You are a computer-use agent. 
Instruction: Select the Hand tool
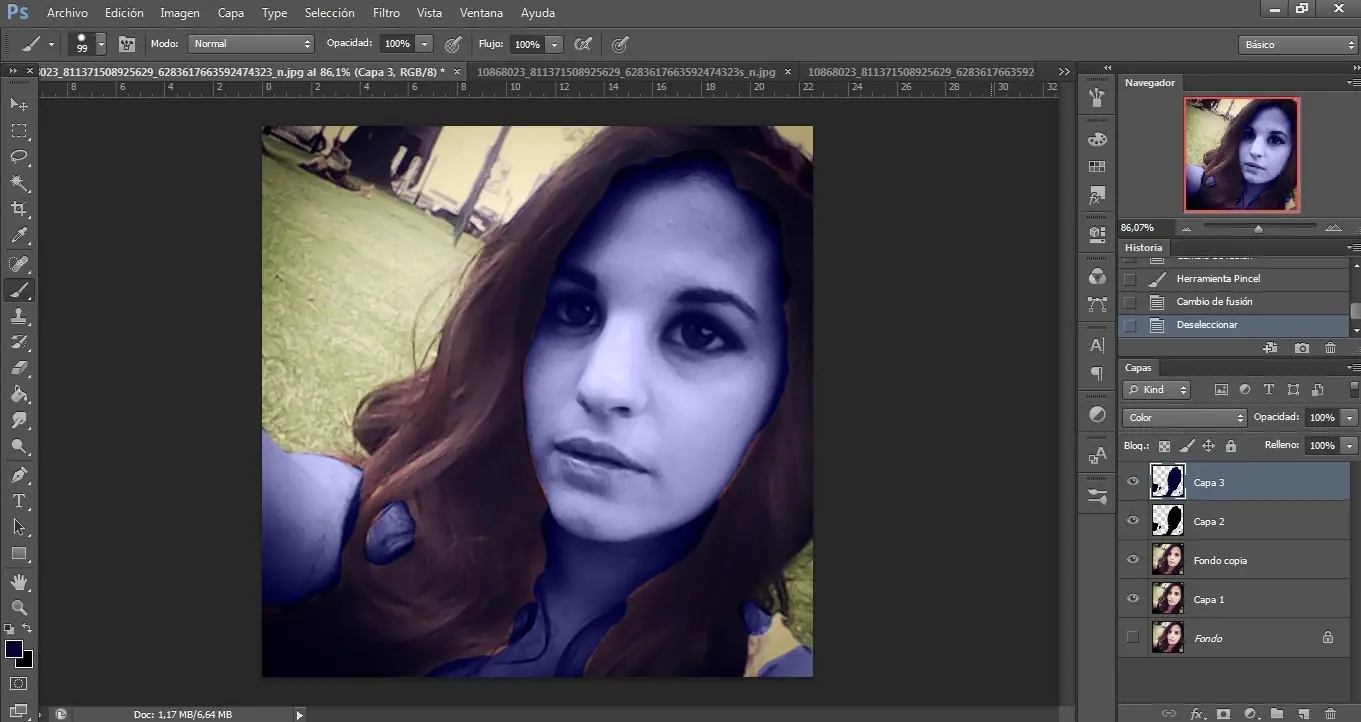click(19, 581)
